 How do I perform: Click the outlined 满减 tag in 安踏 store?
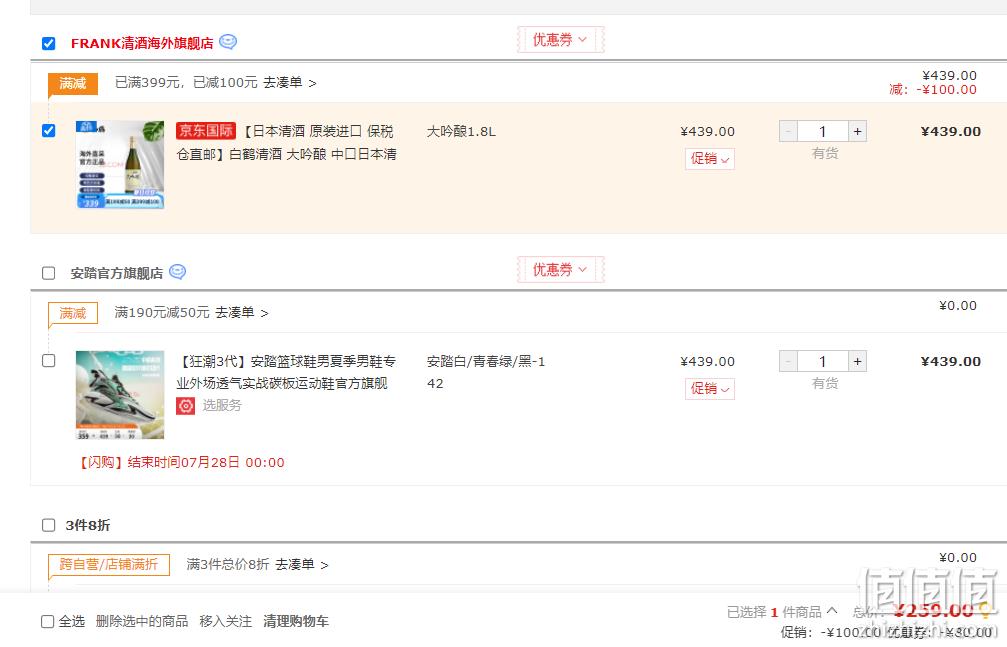(x=73, y=314)
